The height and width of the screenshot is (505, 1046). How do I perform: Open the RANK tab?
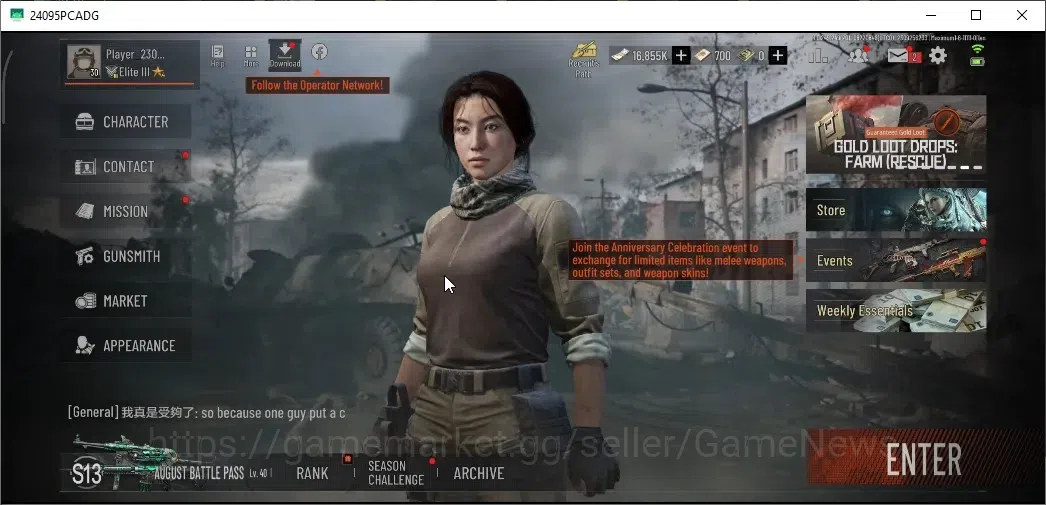tap(312, 473)
